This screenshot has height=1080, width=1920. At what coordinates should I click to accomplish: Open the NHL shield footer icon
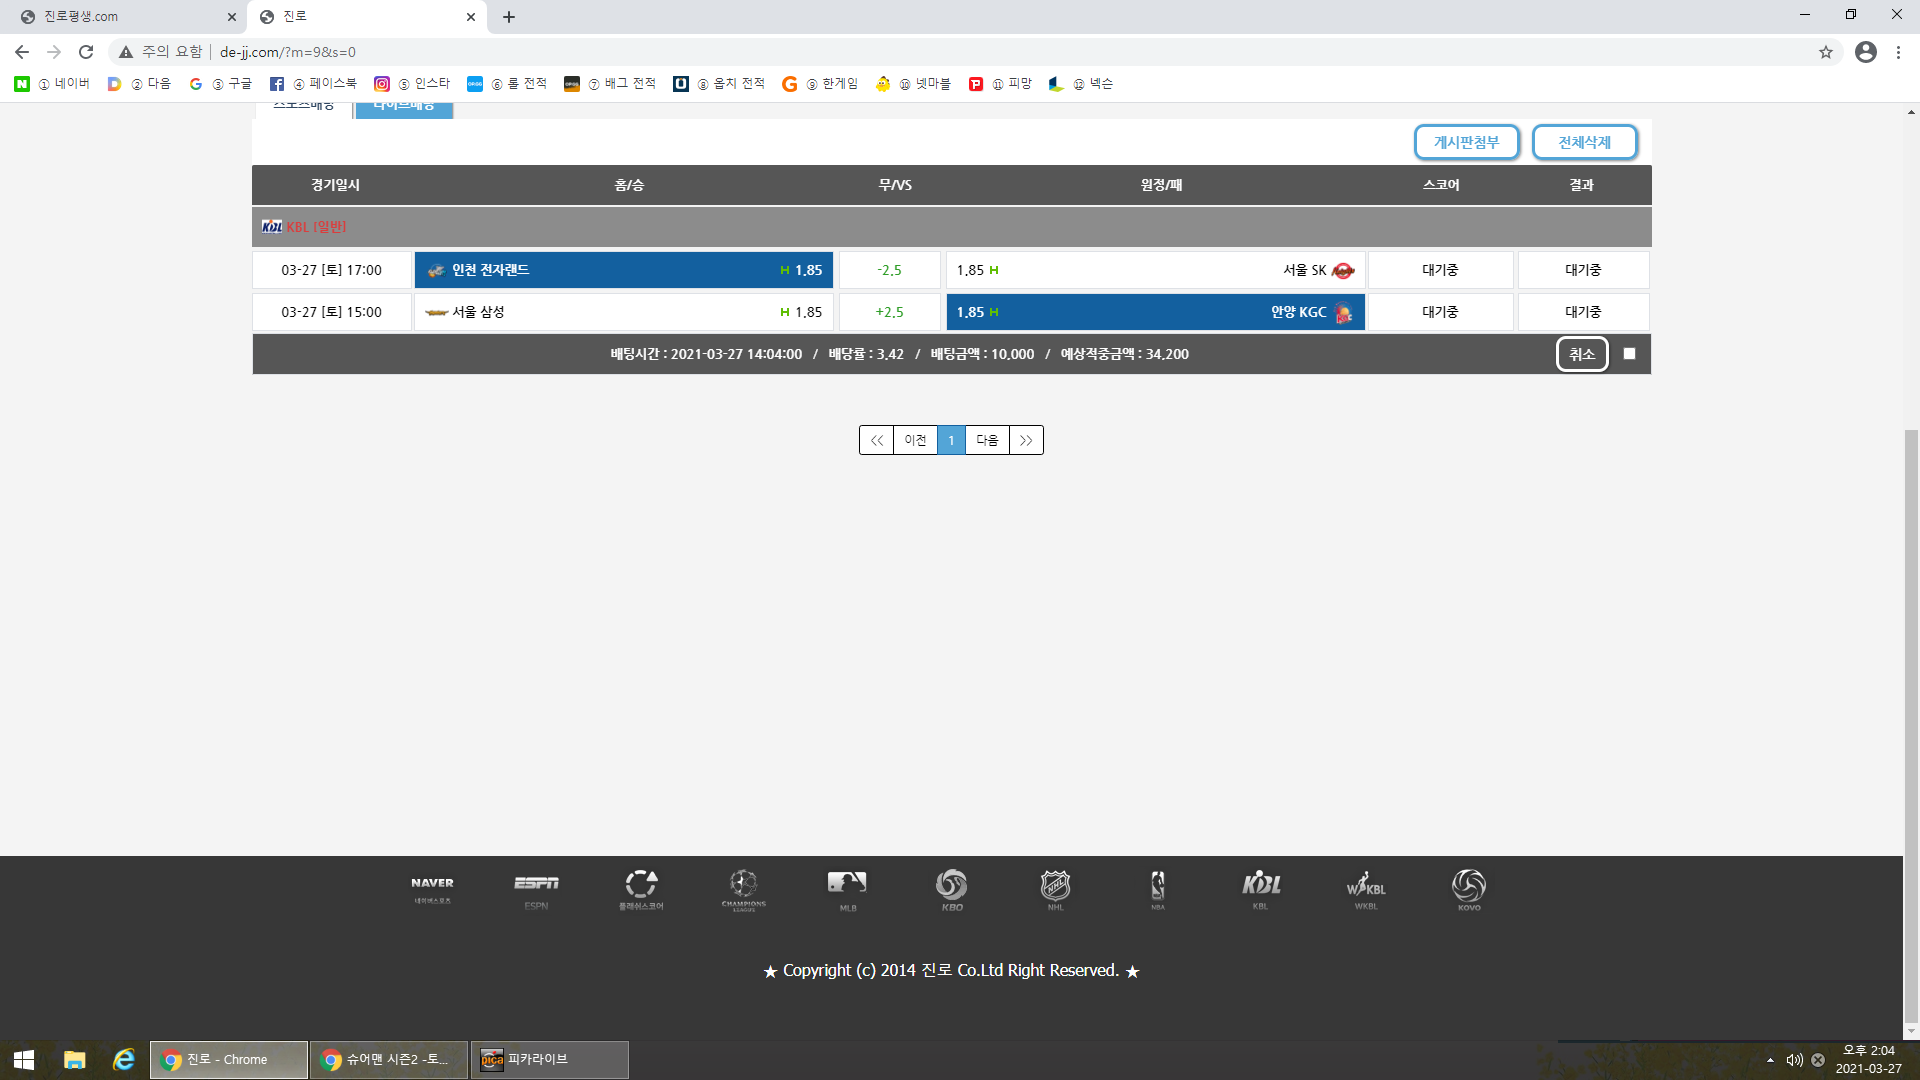point(1055,889)
